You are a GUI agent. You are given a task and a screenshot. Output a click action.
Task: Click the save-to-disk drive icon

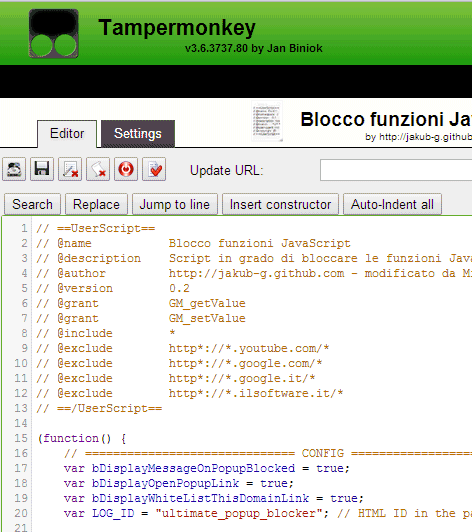[x=14, y=169]
